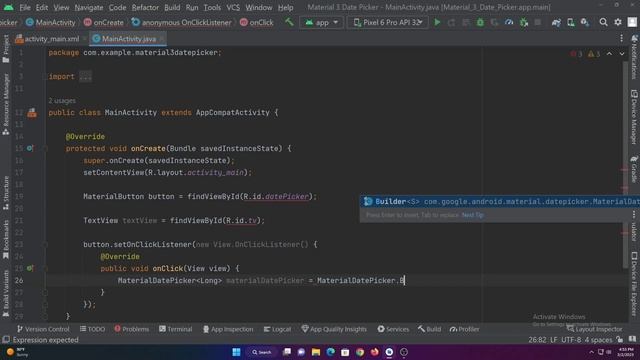Toggle read-only lock in status bar
Viewport: 640px width, 360px height.
tap(620, 340)
